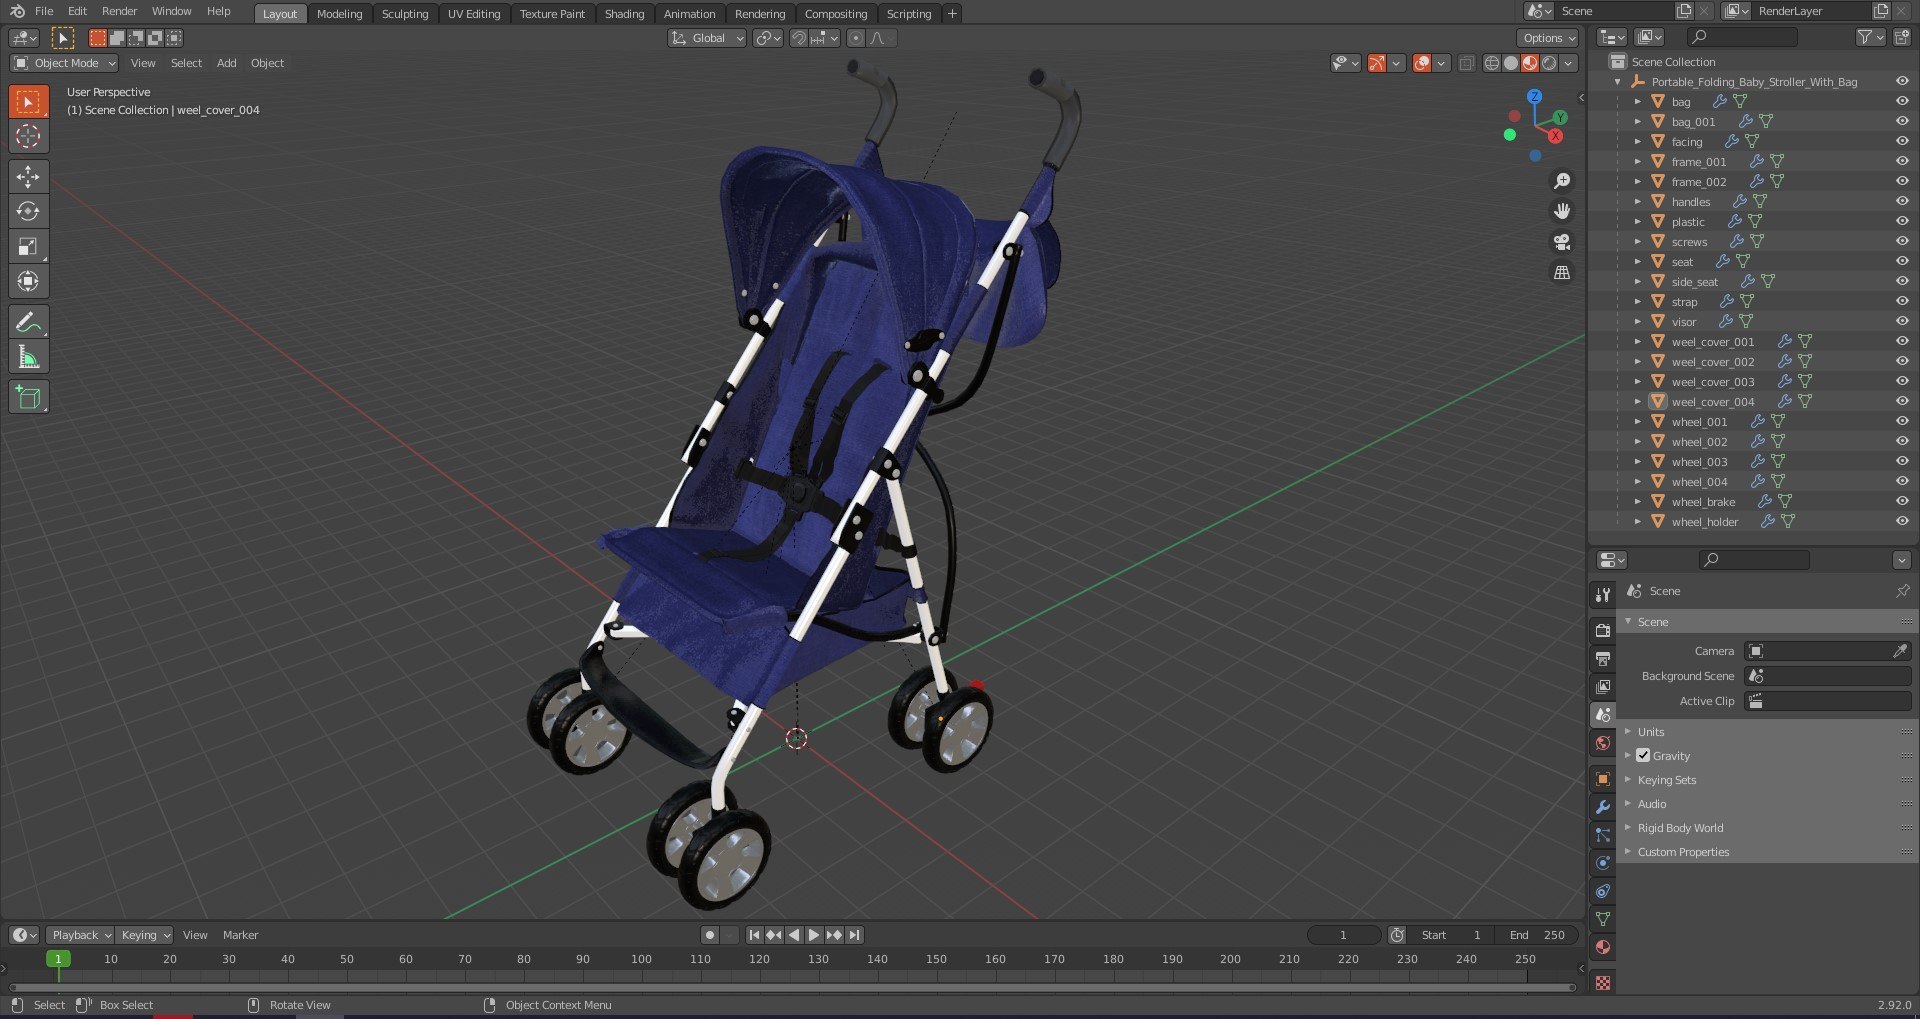
Task: Select the Rotate tool
Action: click(x=28, y=212)
